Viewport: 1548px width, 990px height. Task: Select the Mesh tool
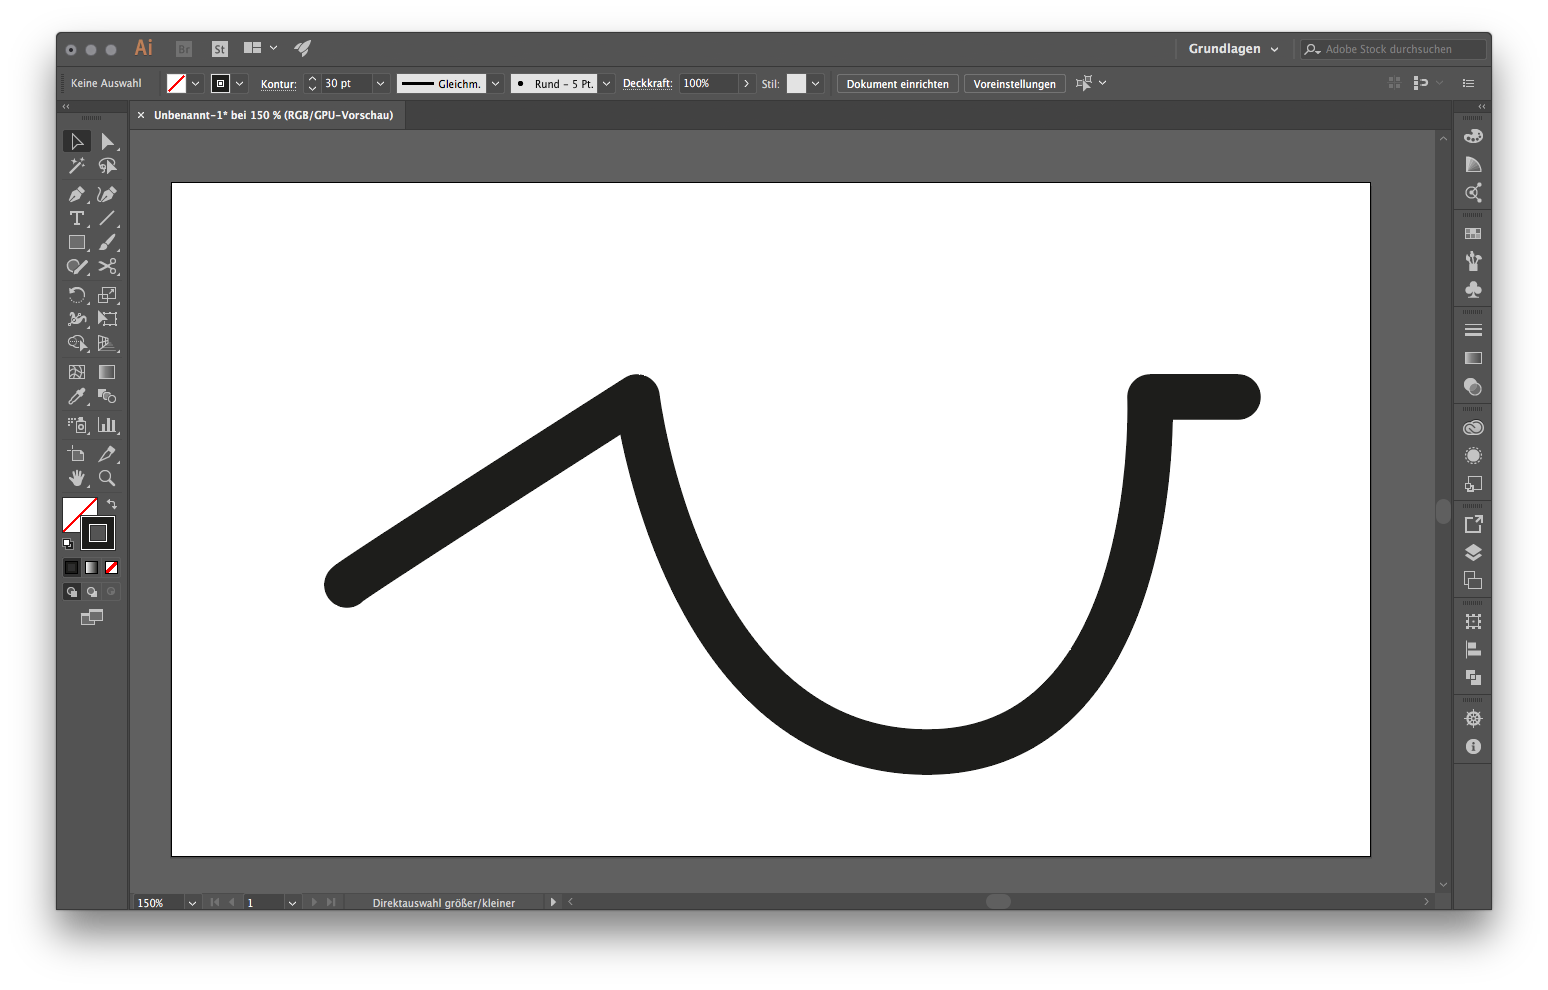[77, 372]
